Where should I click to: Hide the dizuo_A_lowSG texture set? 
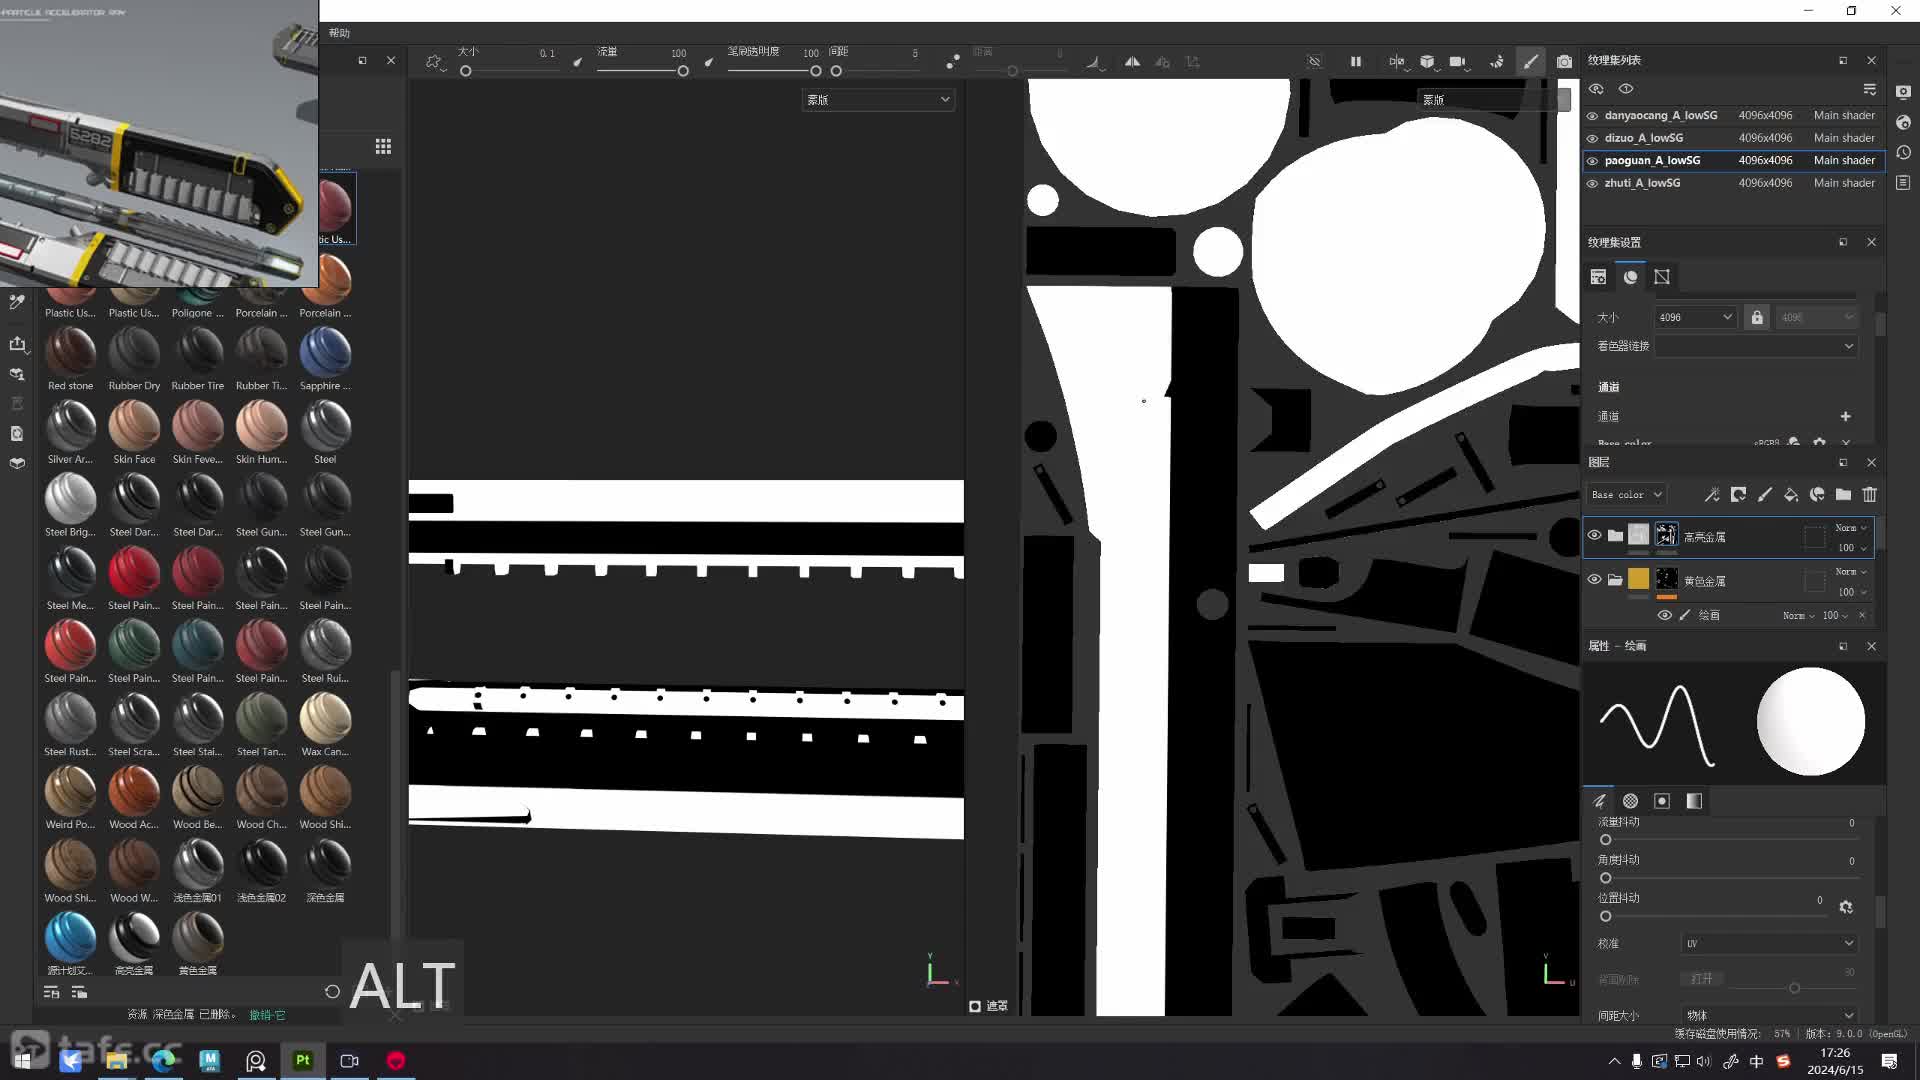(1592, 139)
